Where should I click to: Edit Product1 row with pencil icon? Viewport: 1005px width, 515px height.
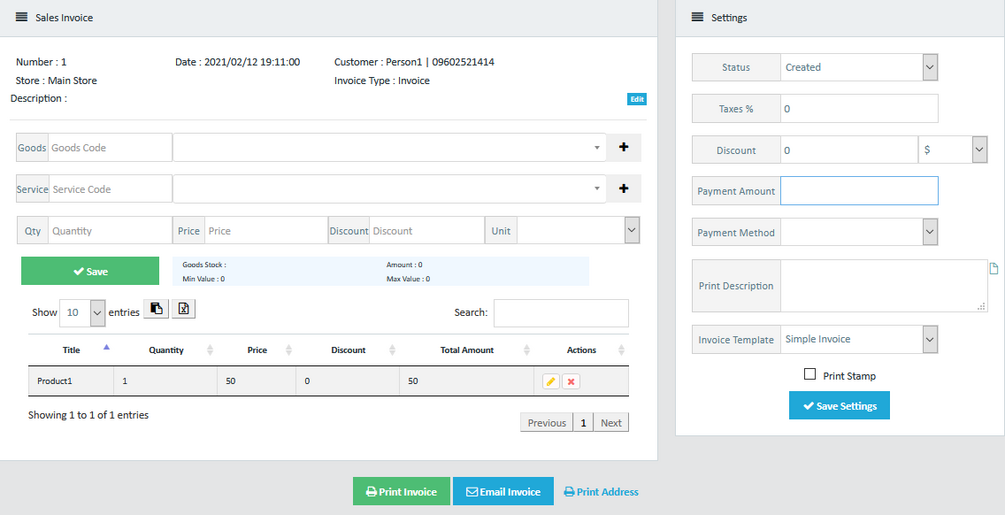pyautogui.click(x=551, y=381)
